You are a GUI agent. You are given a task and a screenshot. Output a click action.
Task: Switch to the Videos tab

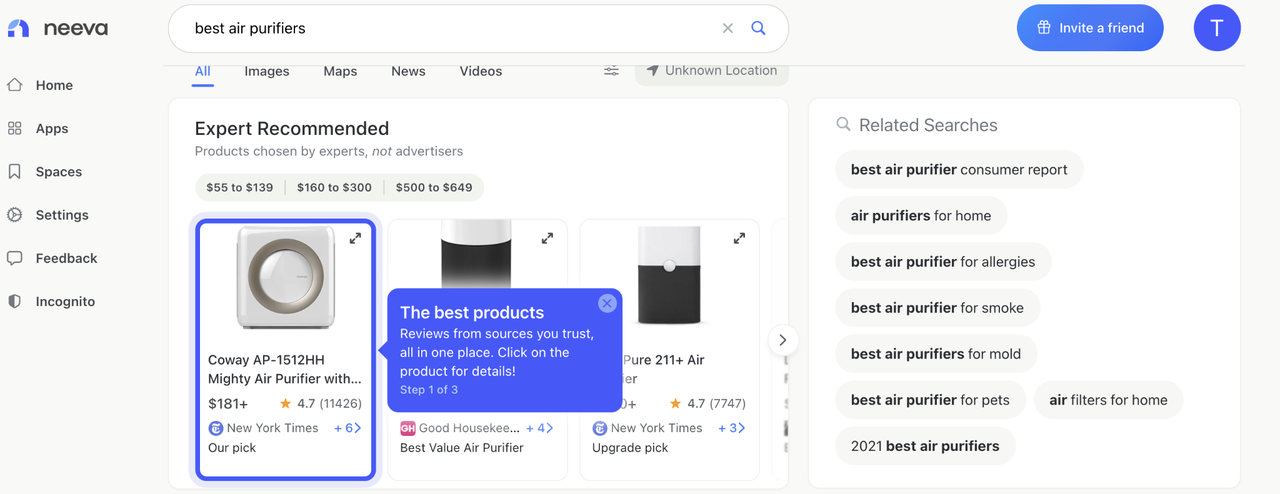coord(481,71)
